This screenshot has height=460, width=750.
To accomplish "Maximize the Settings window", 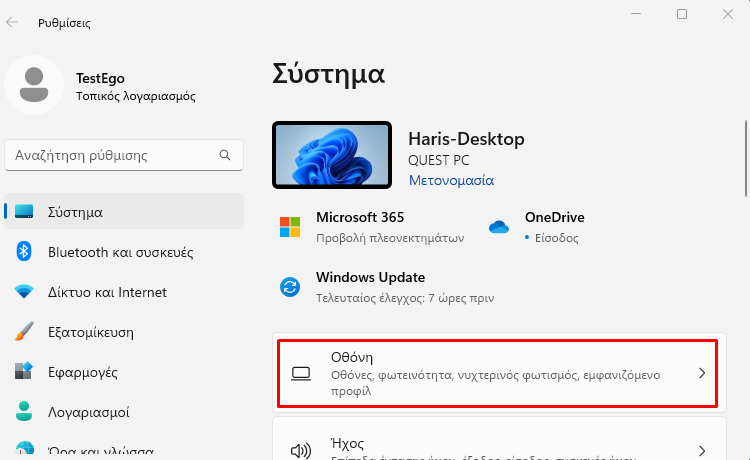I will pyautogui.click(x=682, y=14).
